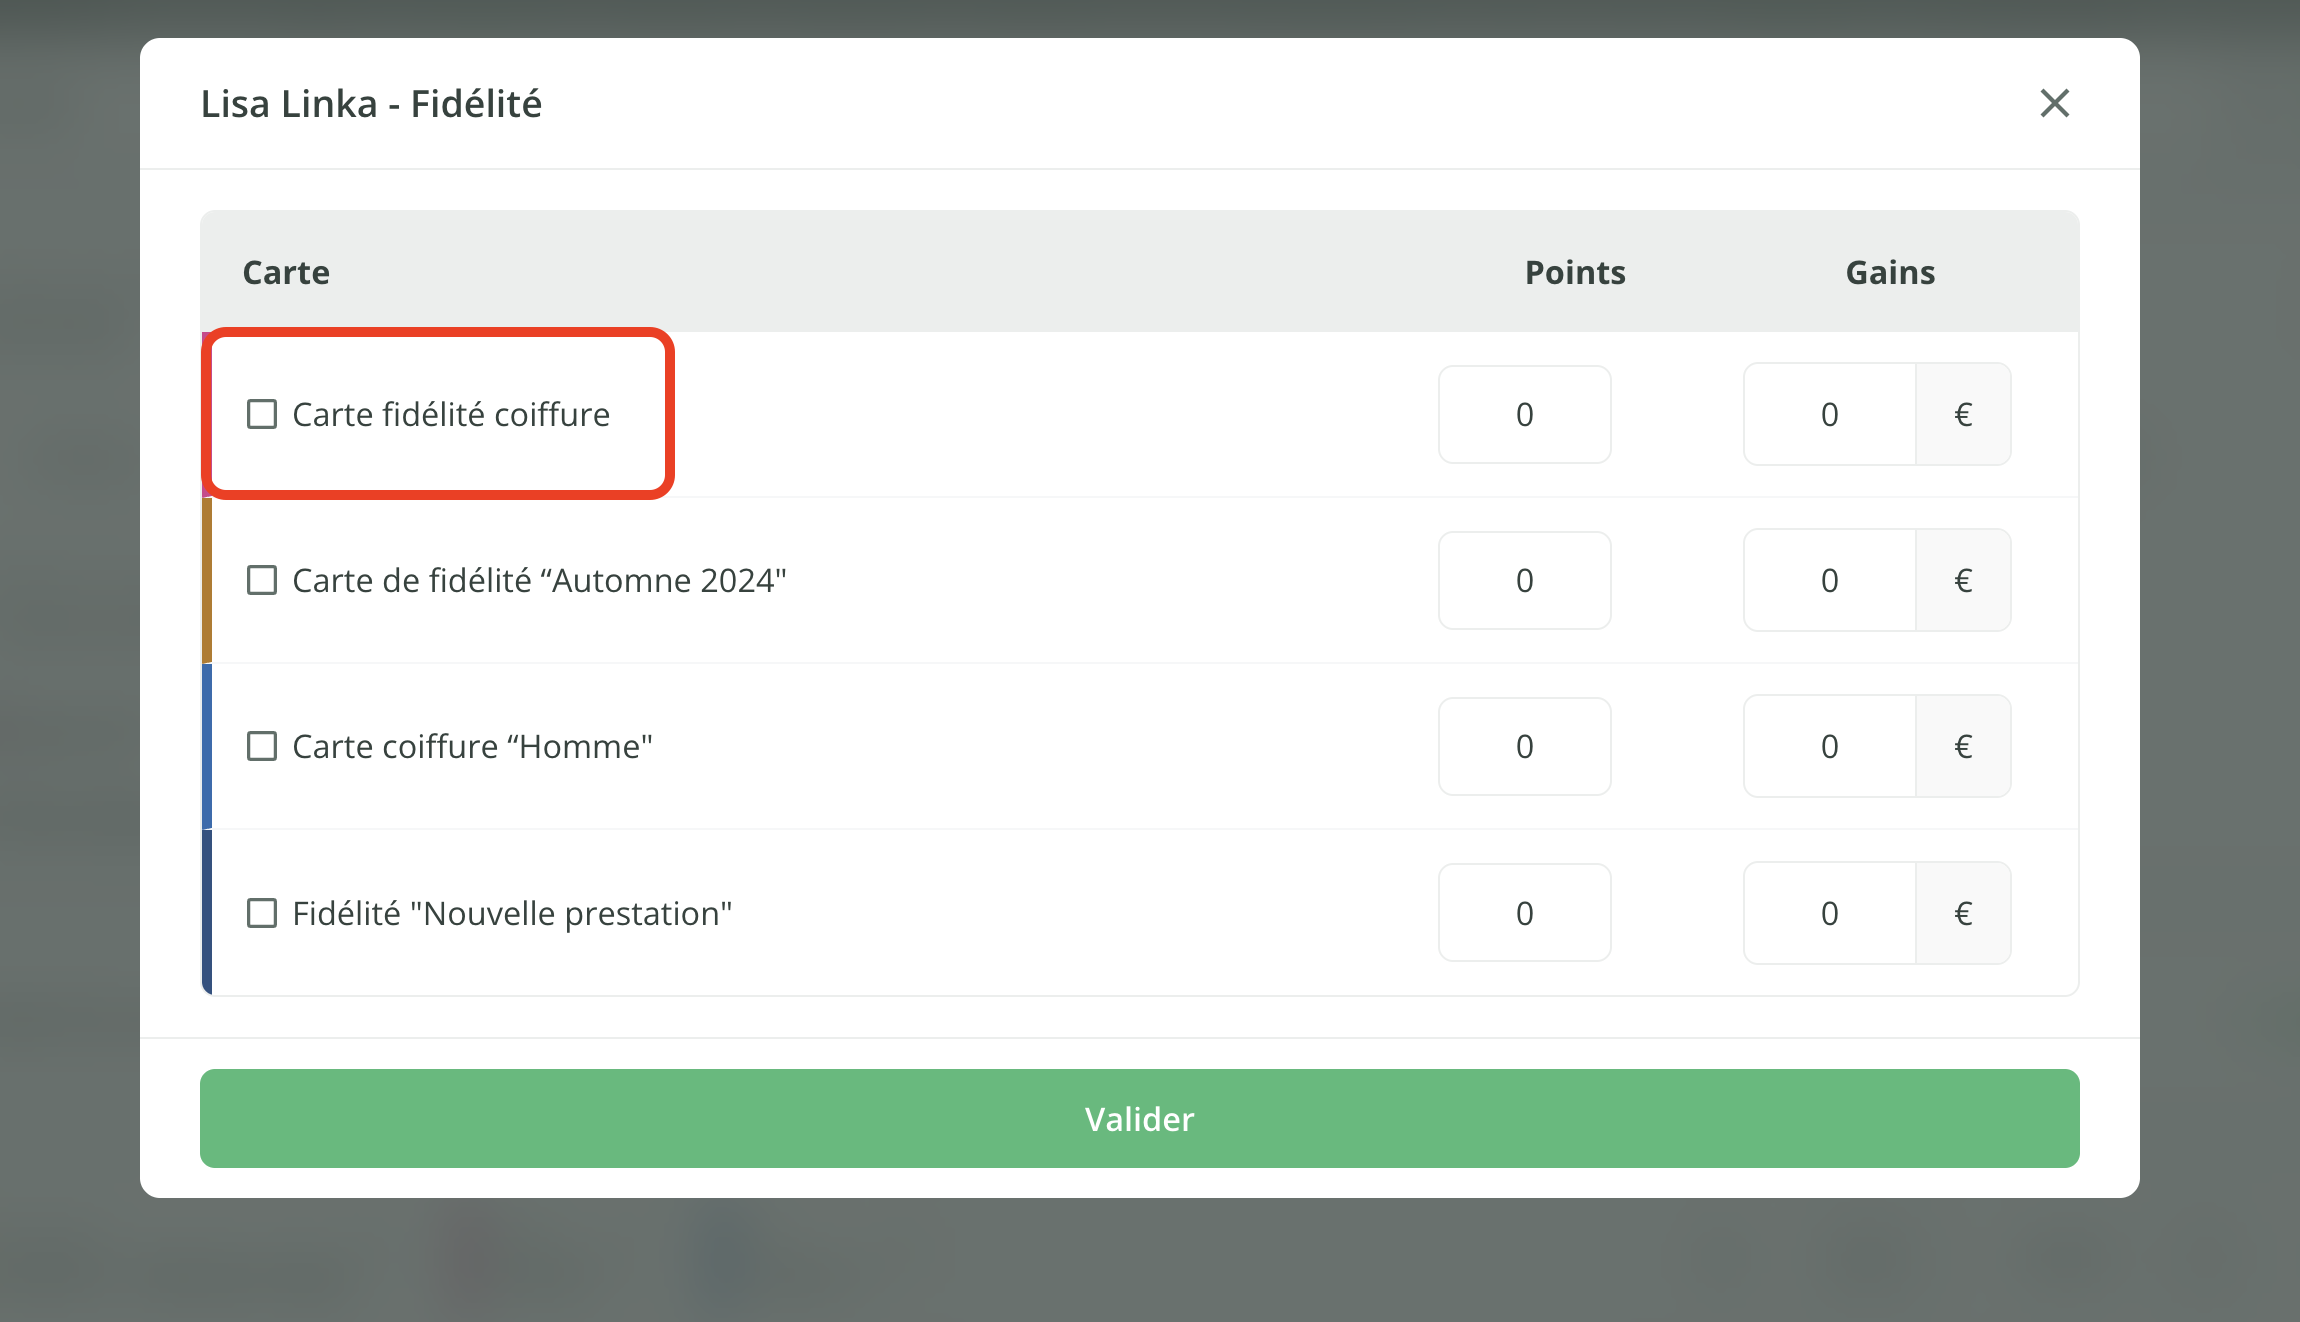The width and height of the screenshot is (2300, 1322).
Task: Click the euro symbol beside Carte fidélité coiffure gains
Action: [1963, 414]
